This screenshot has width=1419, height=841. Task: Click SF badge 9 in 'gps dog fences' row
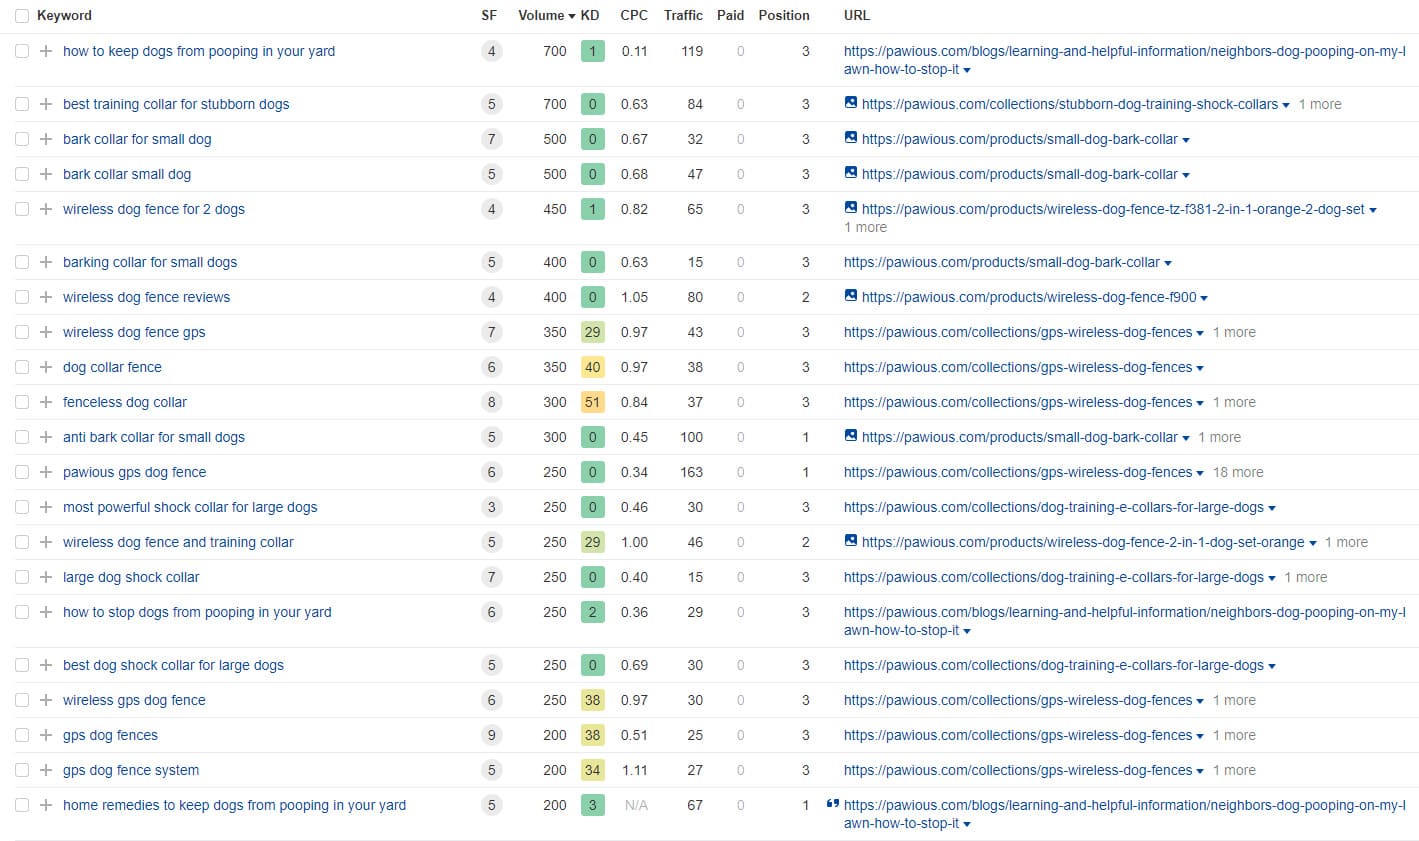pos(491,735)
